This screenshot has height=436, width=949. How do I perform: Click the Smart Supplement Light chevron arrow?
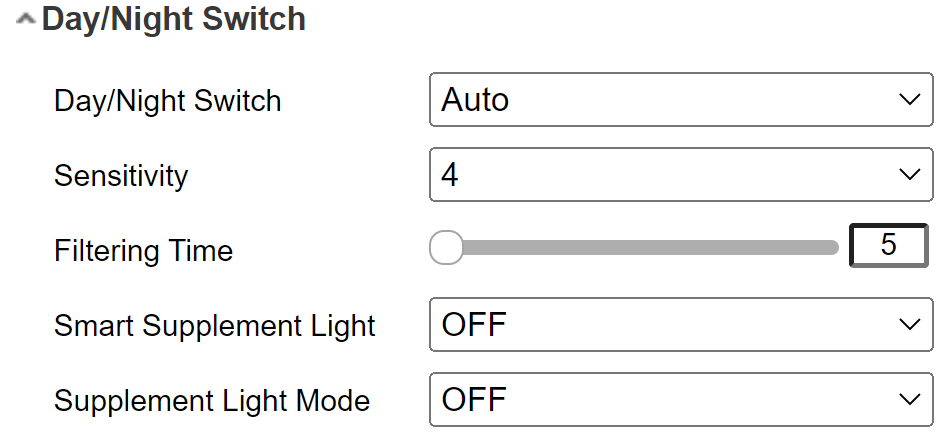click(909, 324)
